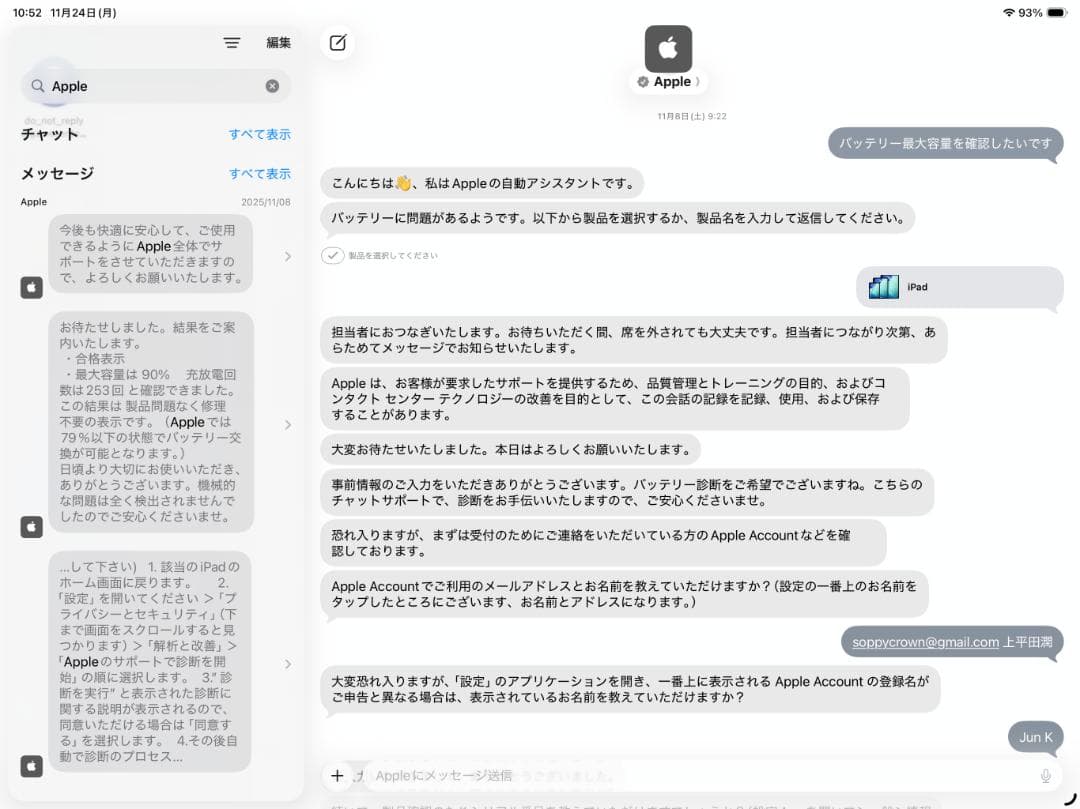Tap the Apple logo beside the sidebar message
The width and height of the screenshot is (1080, 809).
coord(32,287)
